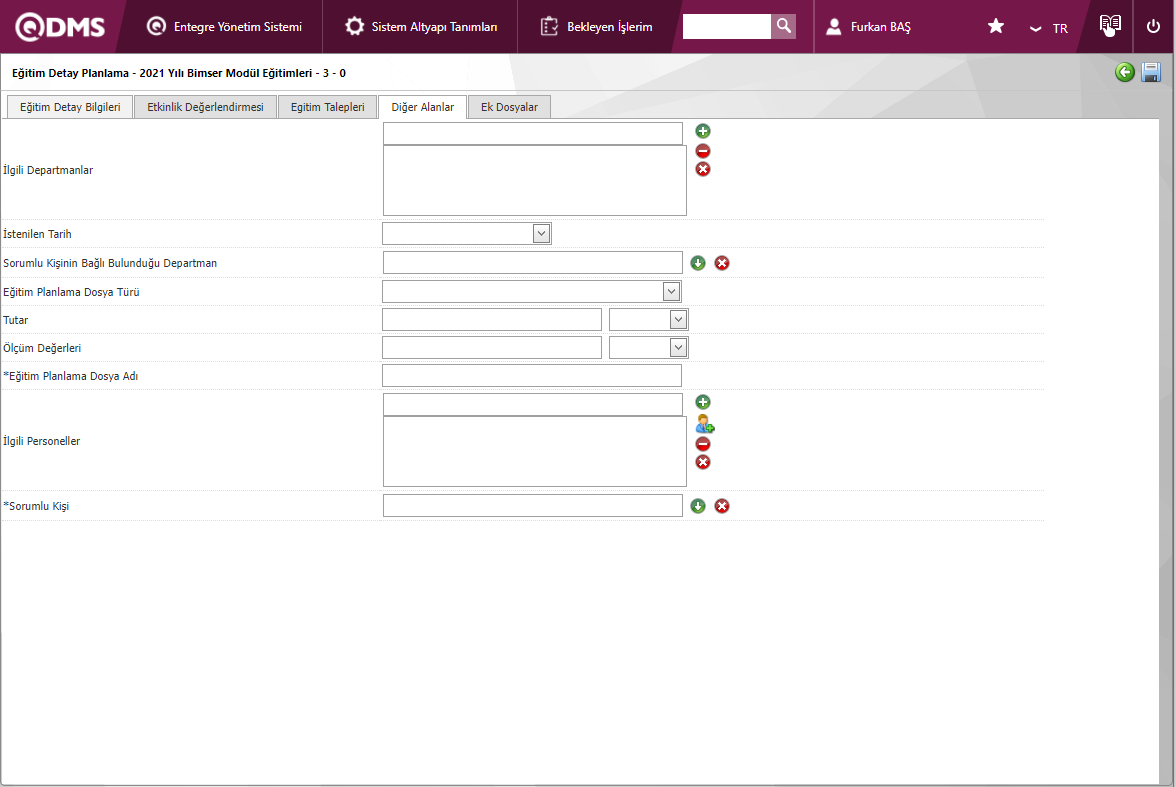Switch to Eğitim Detay Bilgileri tab

[x=70, y=107]
